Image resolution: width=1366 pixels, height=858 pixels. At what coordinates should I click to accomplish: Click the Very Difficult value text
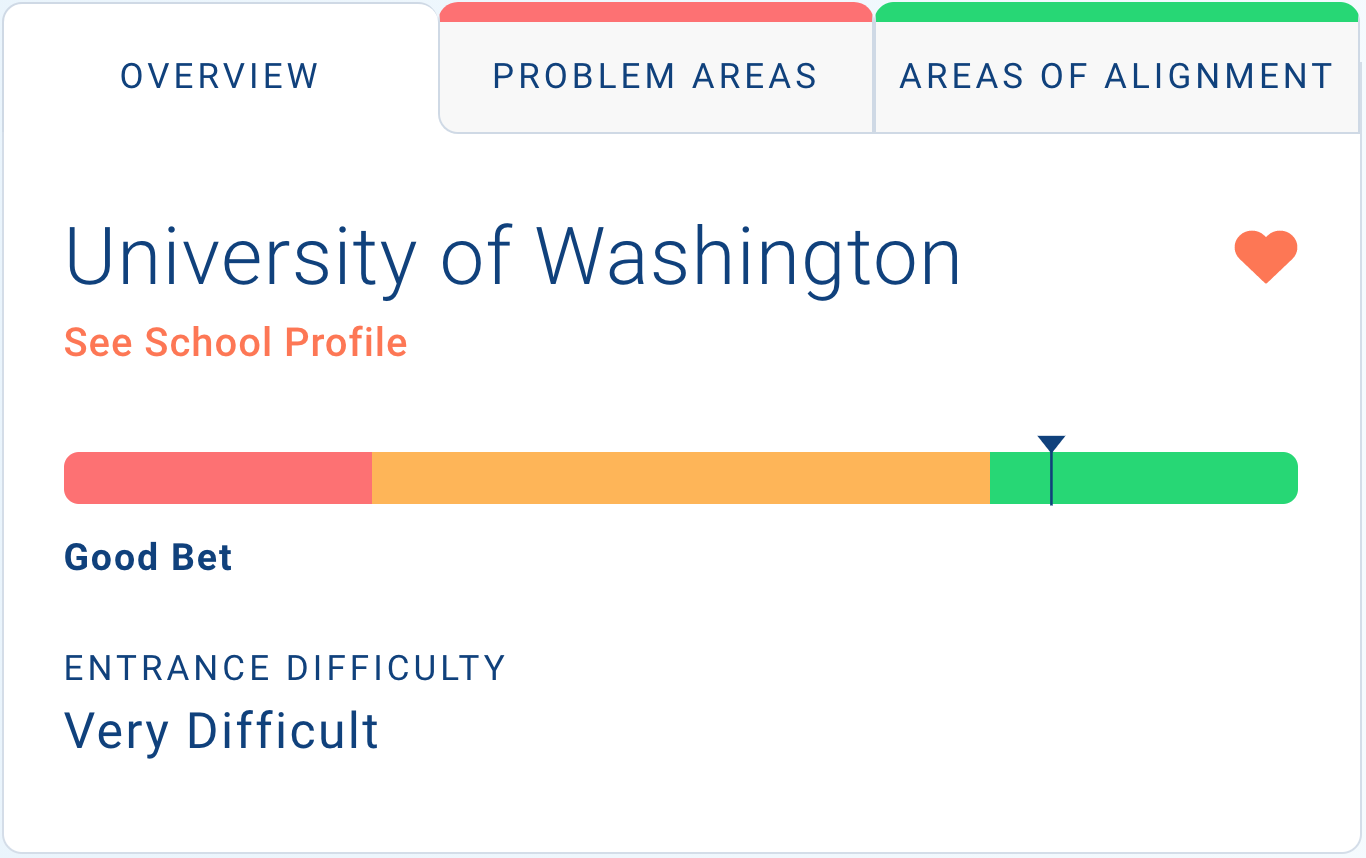pyautogui.click(x=222, y=731)
